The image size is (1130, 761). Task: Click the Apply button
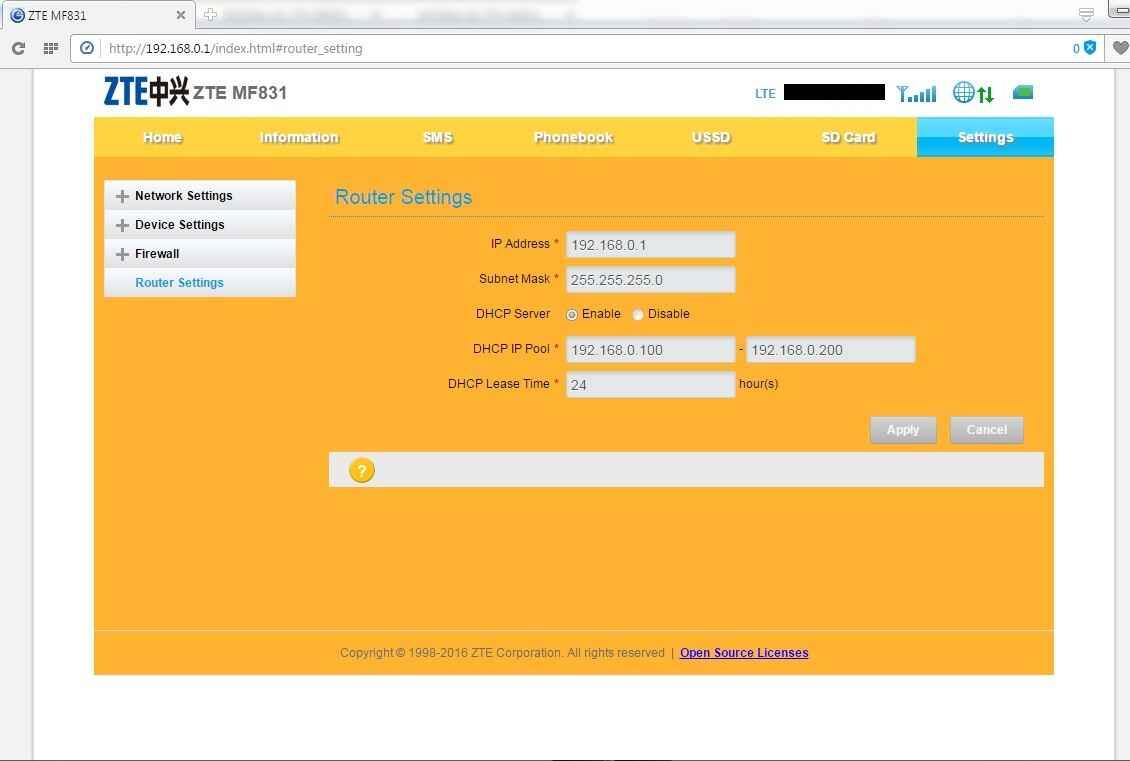click(903, 430)
